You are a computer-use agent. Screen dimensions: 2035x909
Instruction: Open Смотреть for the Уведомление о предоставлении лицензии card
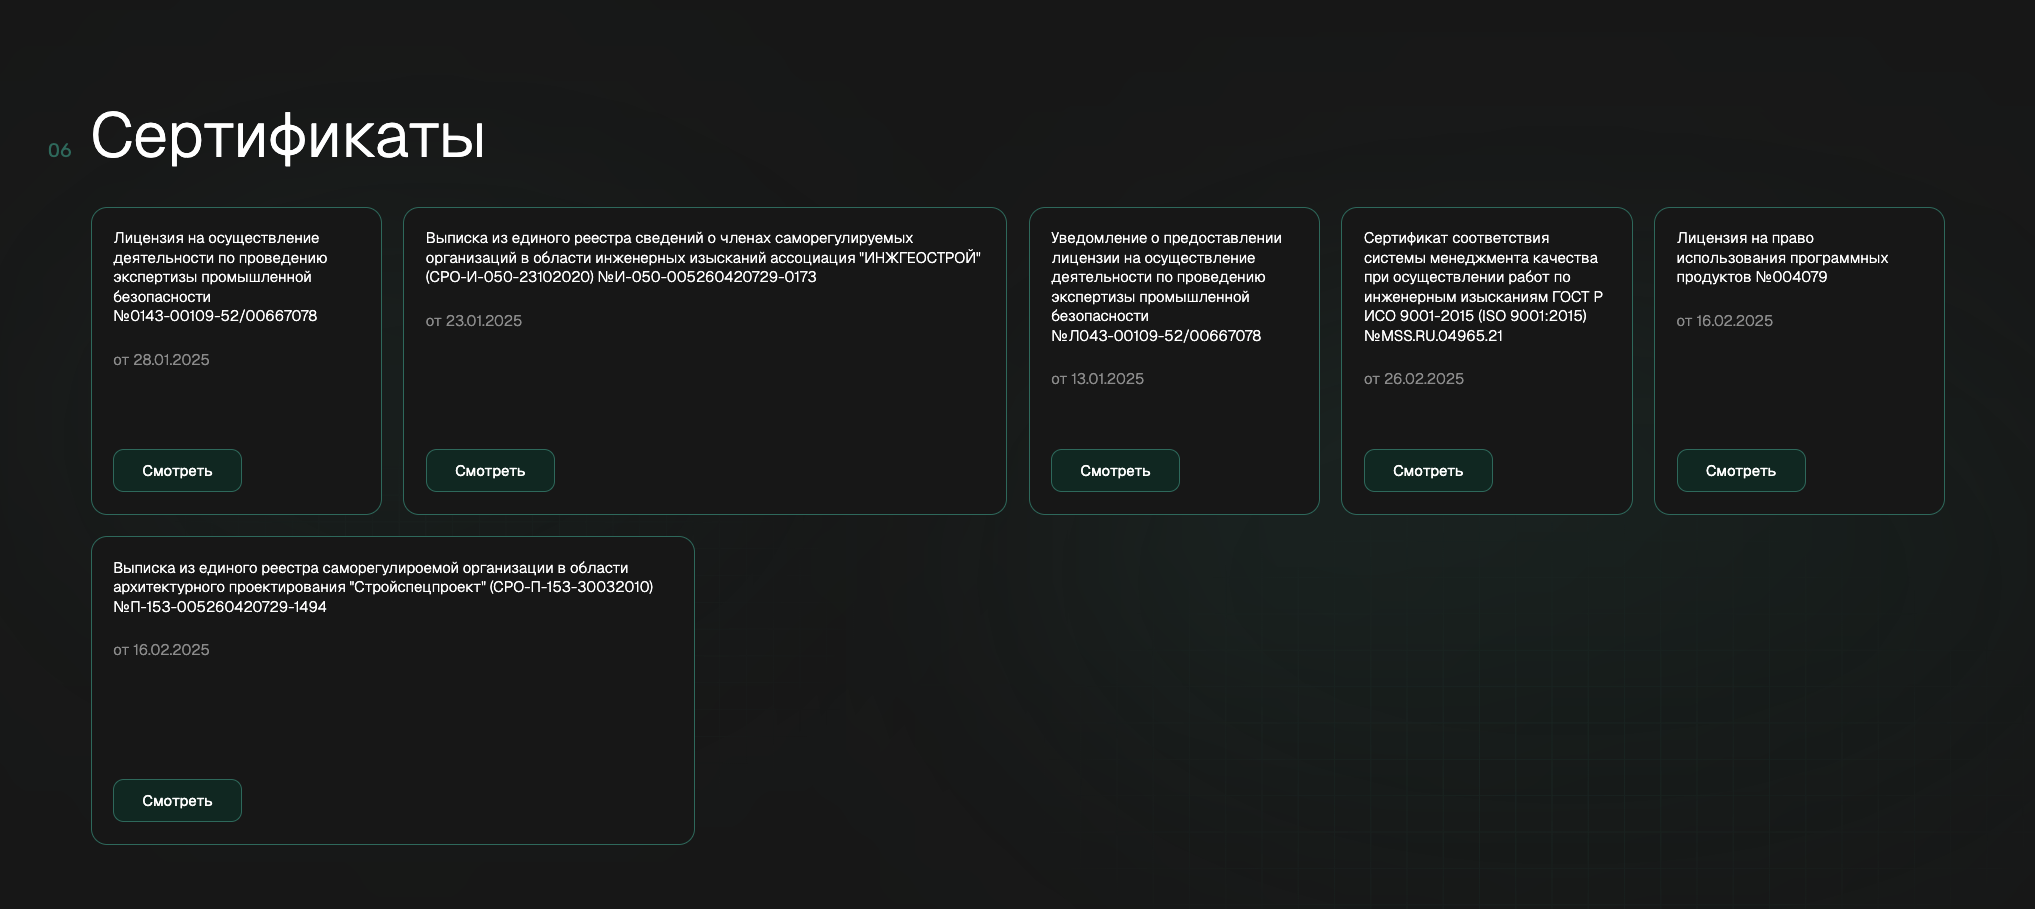(x=1115, y=471)
